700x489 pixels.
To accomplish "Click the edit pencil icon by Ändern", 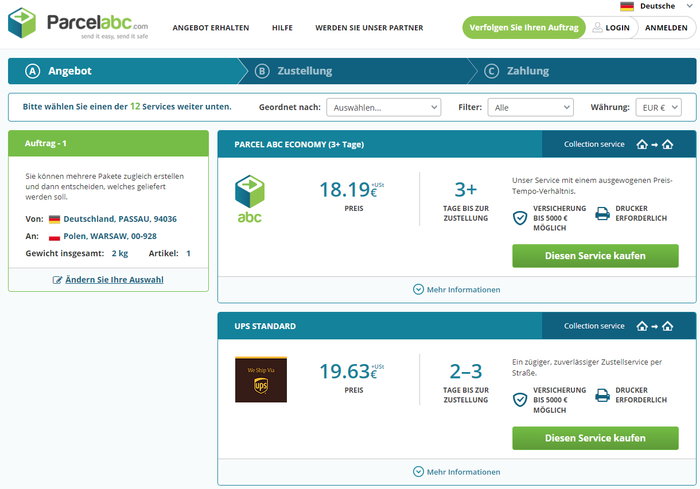I will coord(57,280).
